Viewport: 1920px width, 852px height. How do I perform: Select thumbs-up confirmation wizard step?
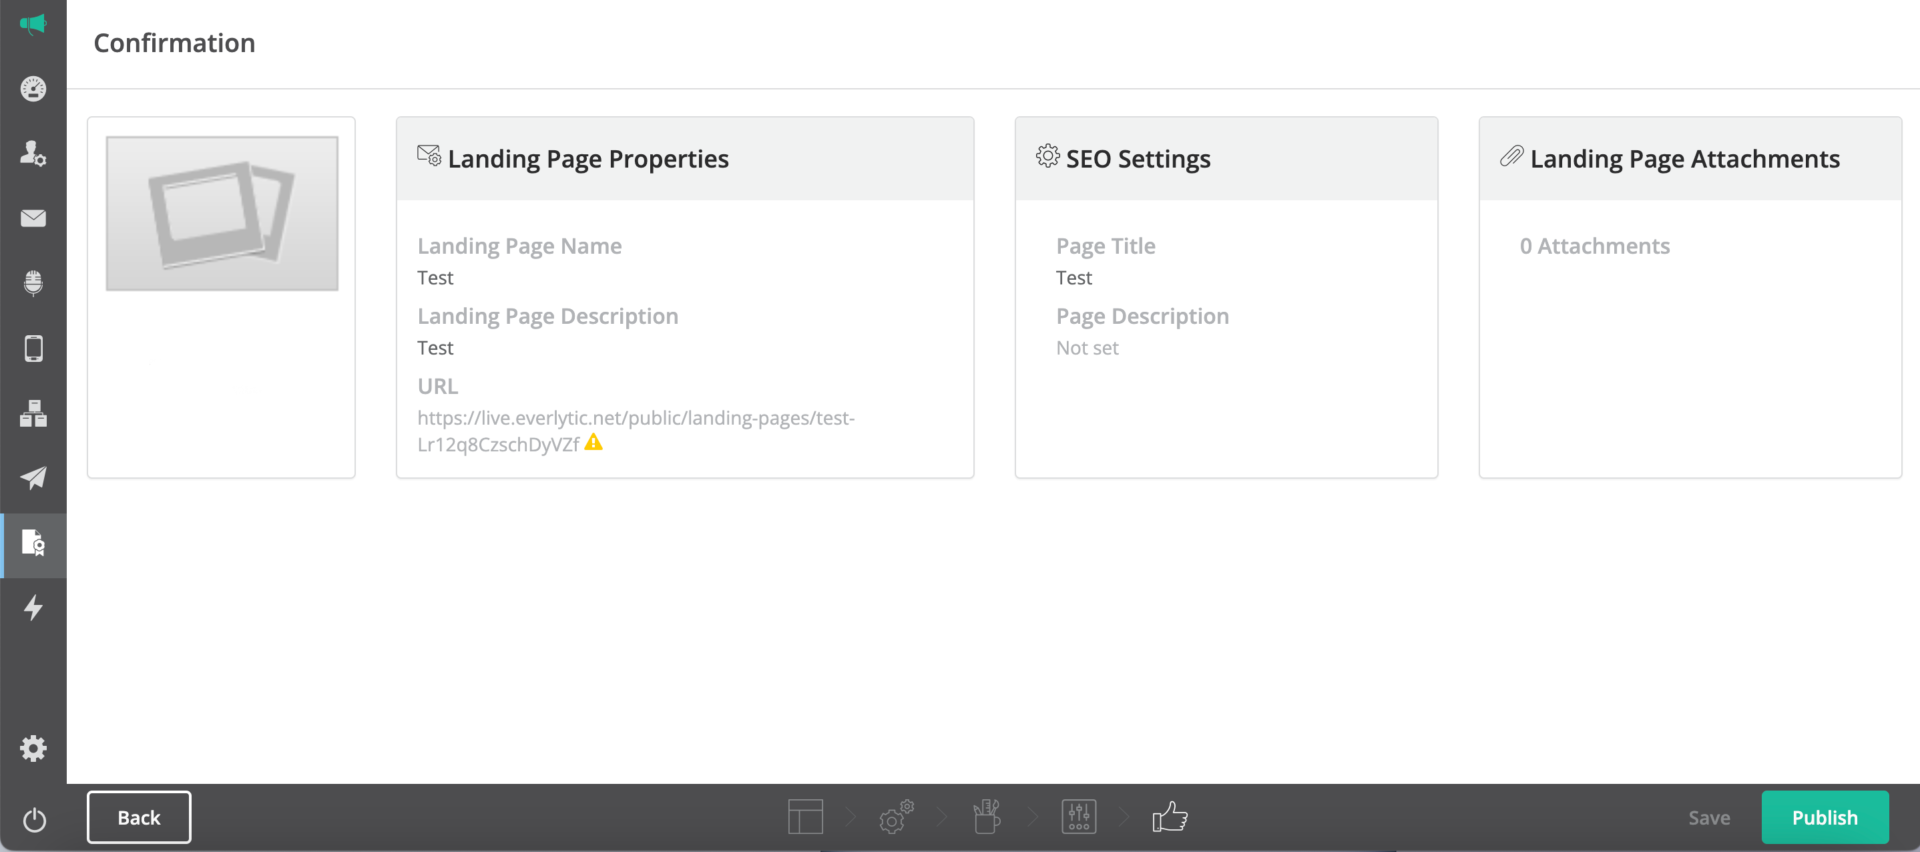pos(1169,817)
